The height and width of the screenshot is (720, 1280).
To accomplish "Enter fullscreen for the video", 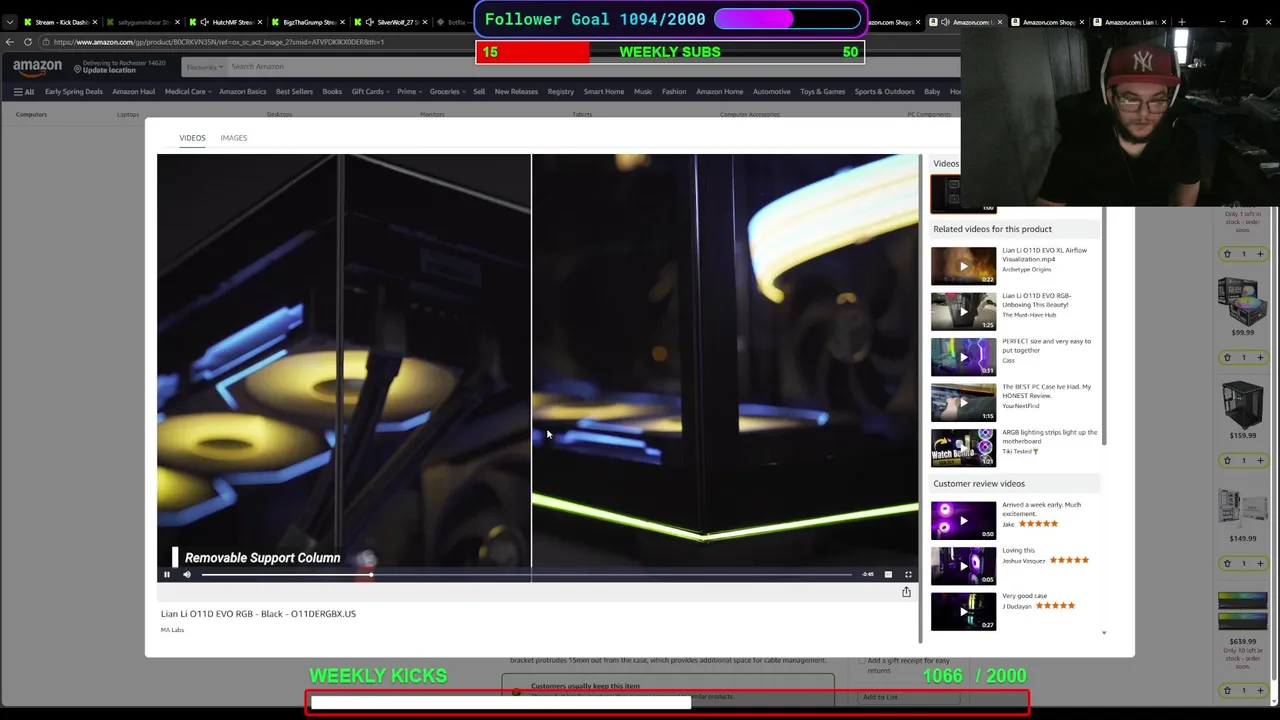I will point(908,574).
